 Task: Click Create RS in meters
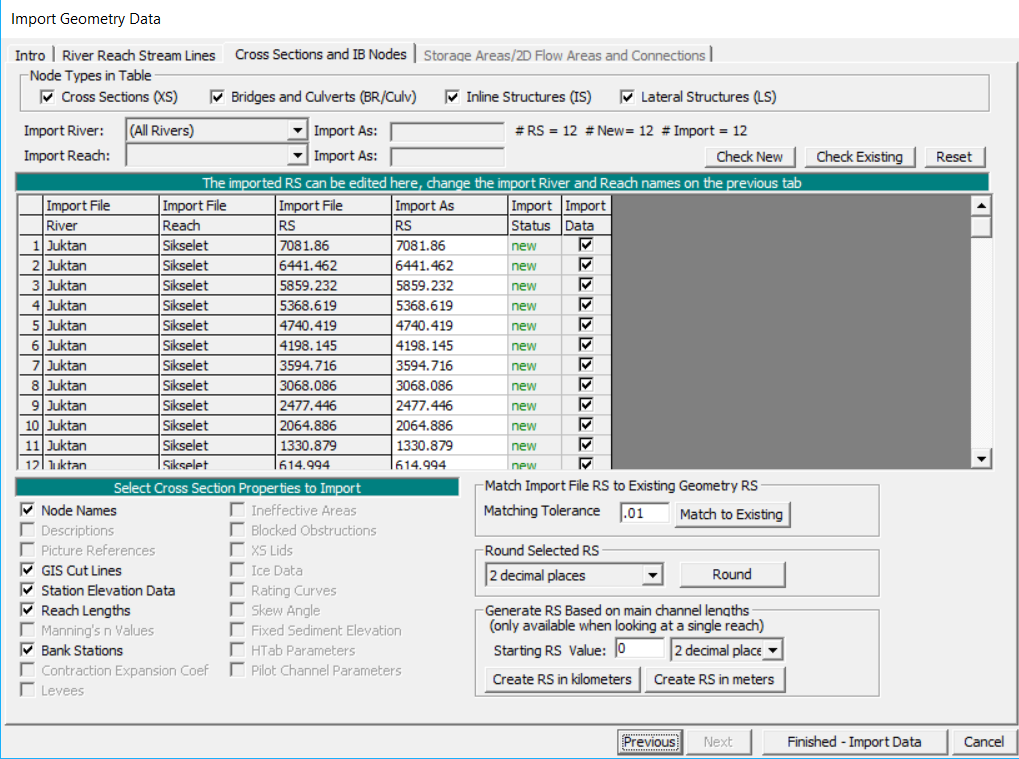[x=714, y=680]
